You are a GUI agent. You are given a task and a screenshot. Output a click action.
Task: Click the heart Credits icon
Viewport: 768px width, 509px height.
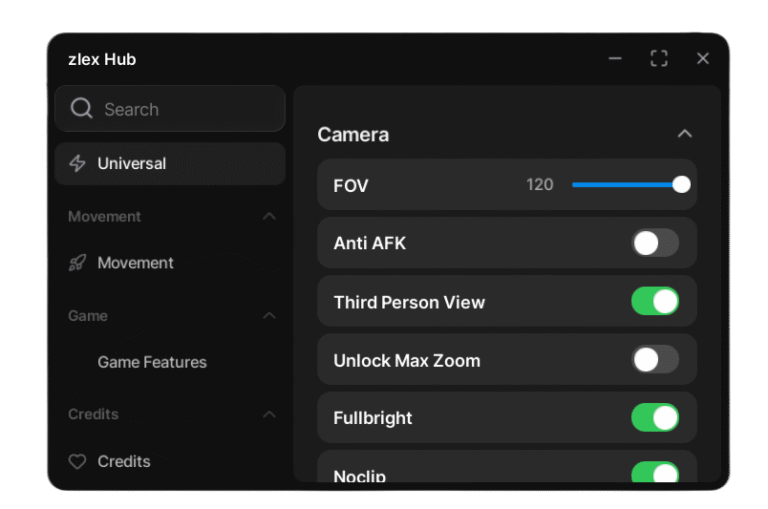tap(77, 462)
